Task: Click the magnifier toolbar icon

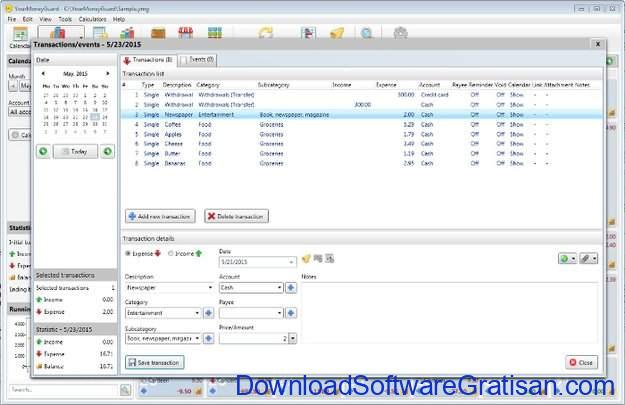Action: click(x=366, y=33)
